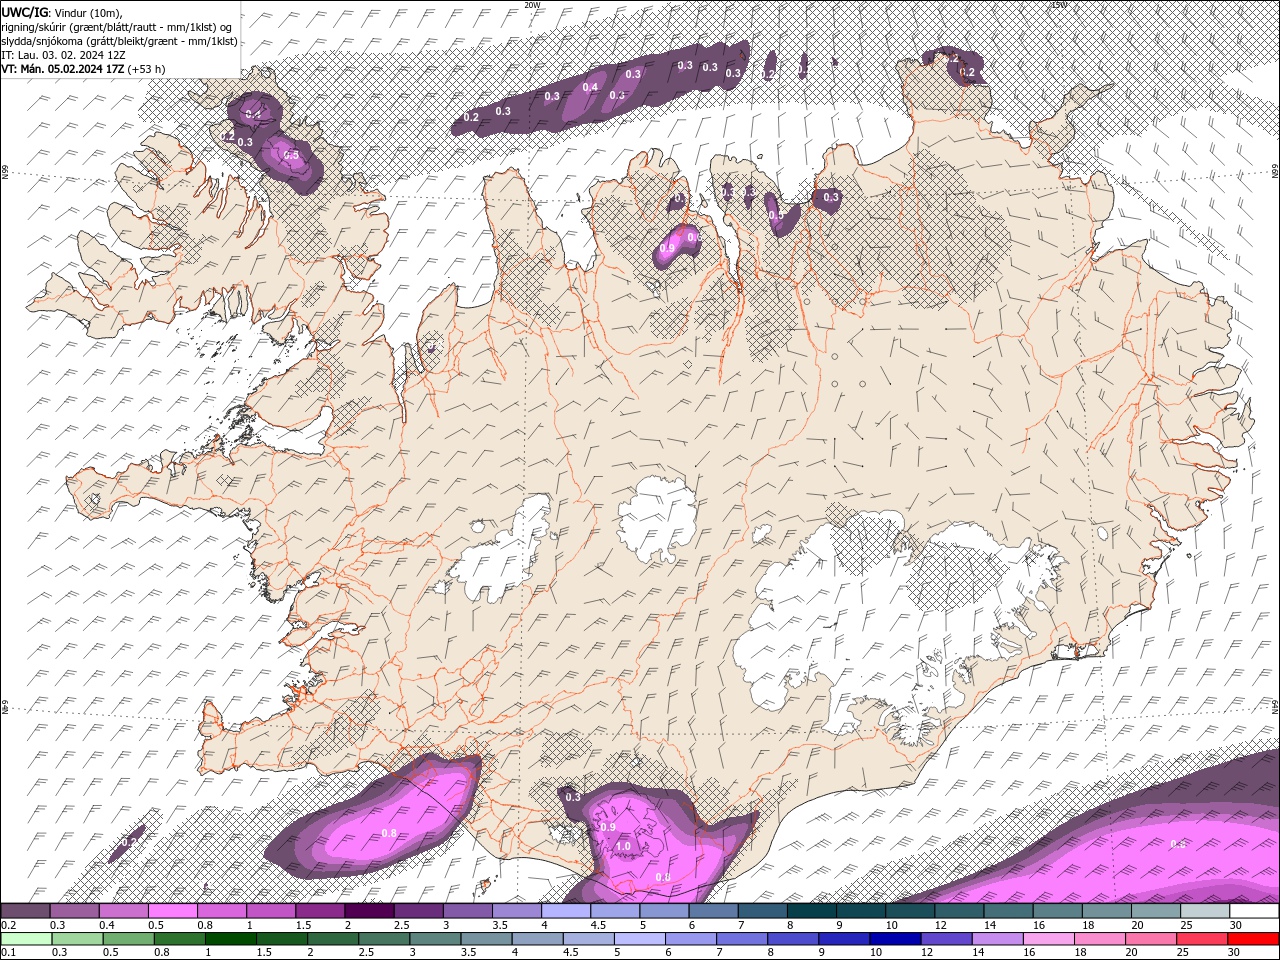The width and height of the screenshot is (1280, 960).
Task: Click the 0.8 green swatch in lower legend row
Action: (x=179, y=939)
